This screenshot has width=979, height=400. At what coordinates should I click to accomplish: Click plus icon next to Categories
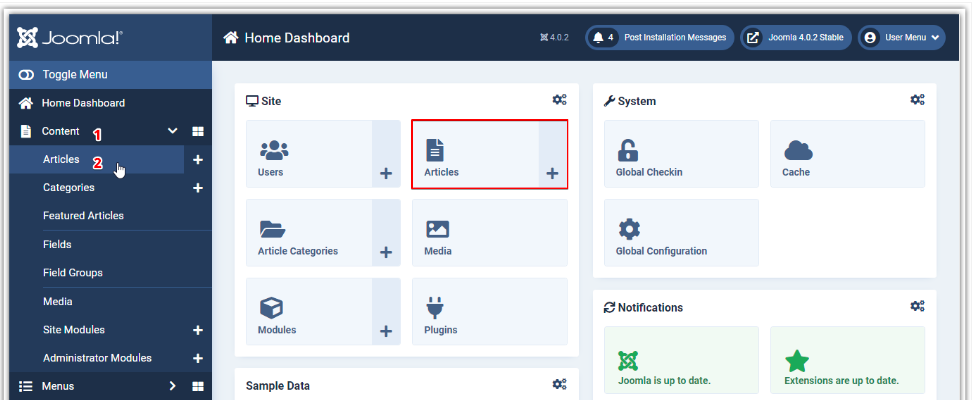point(197,188)
